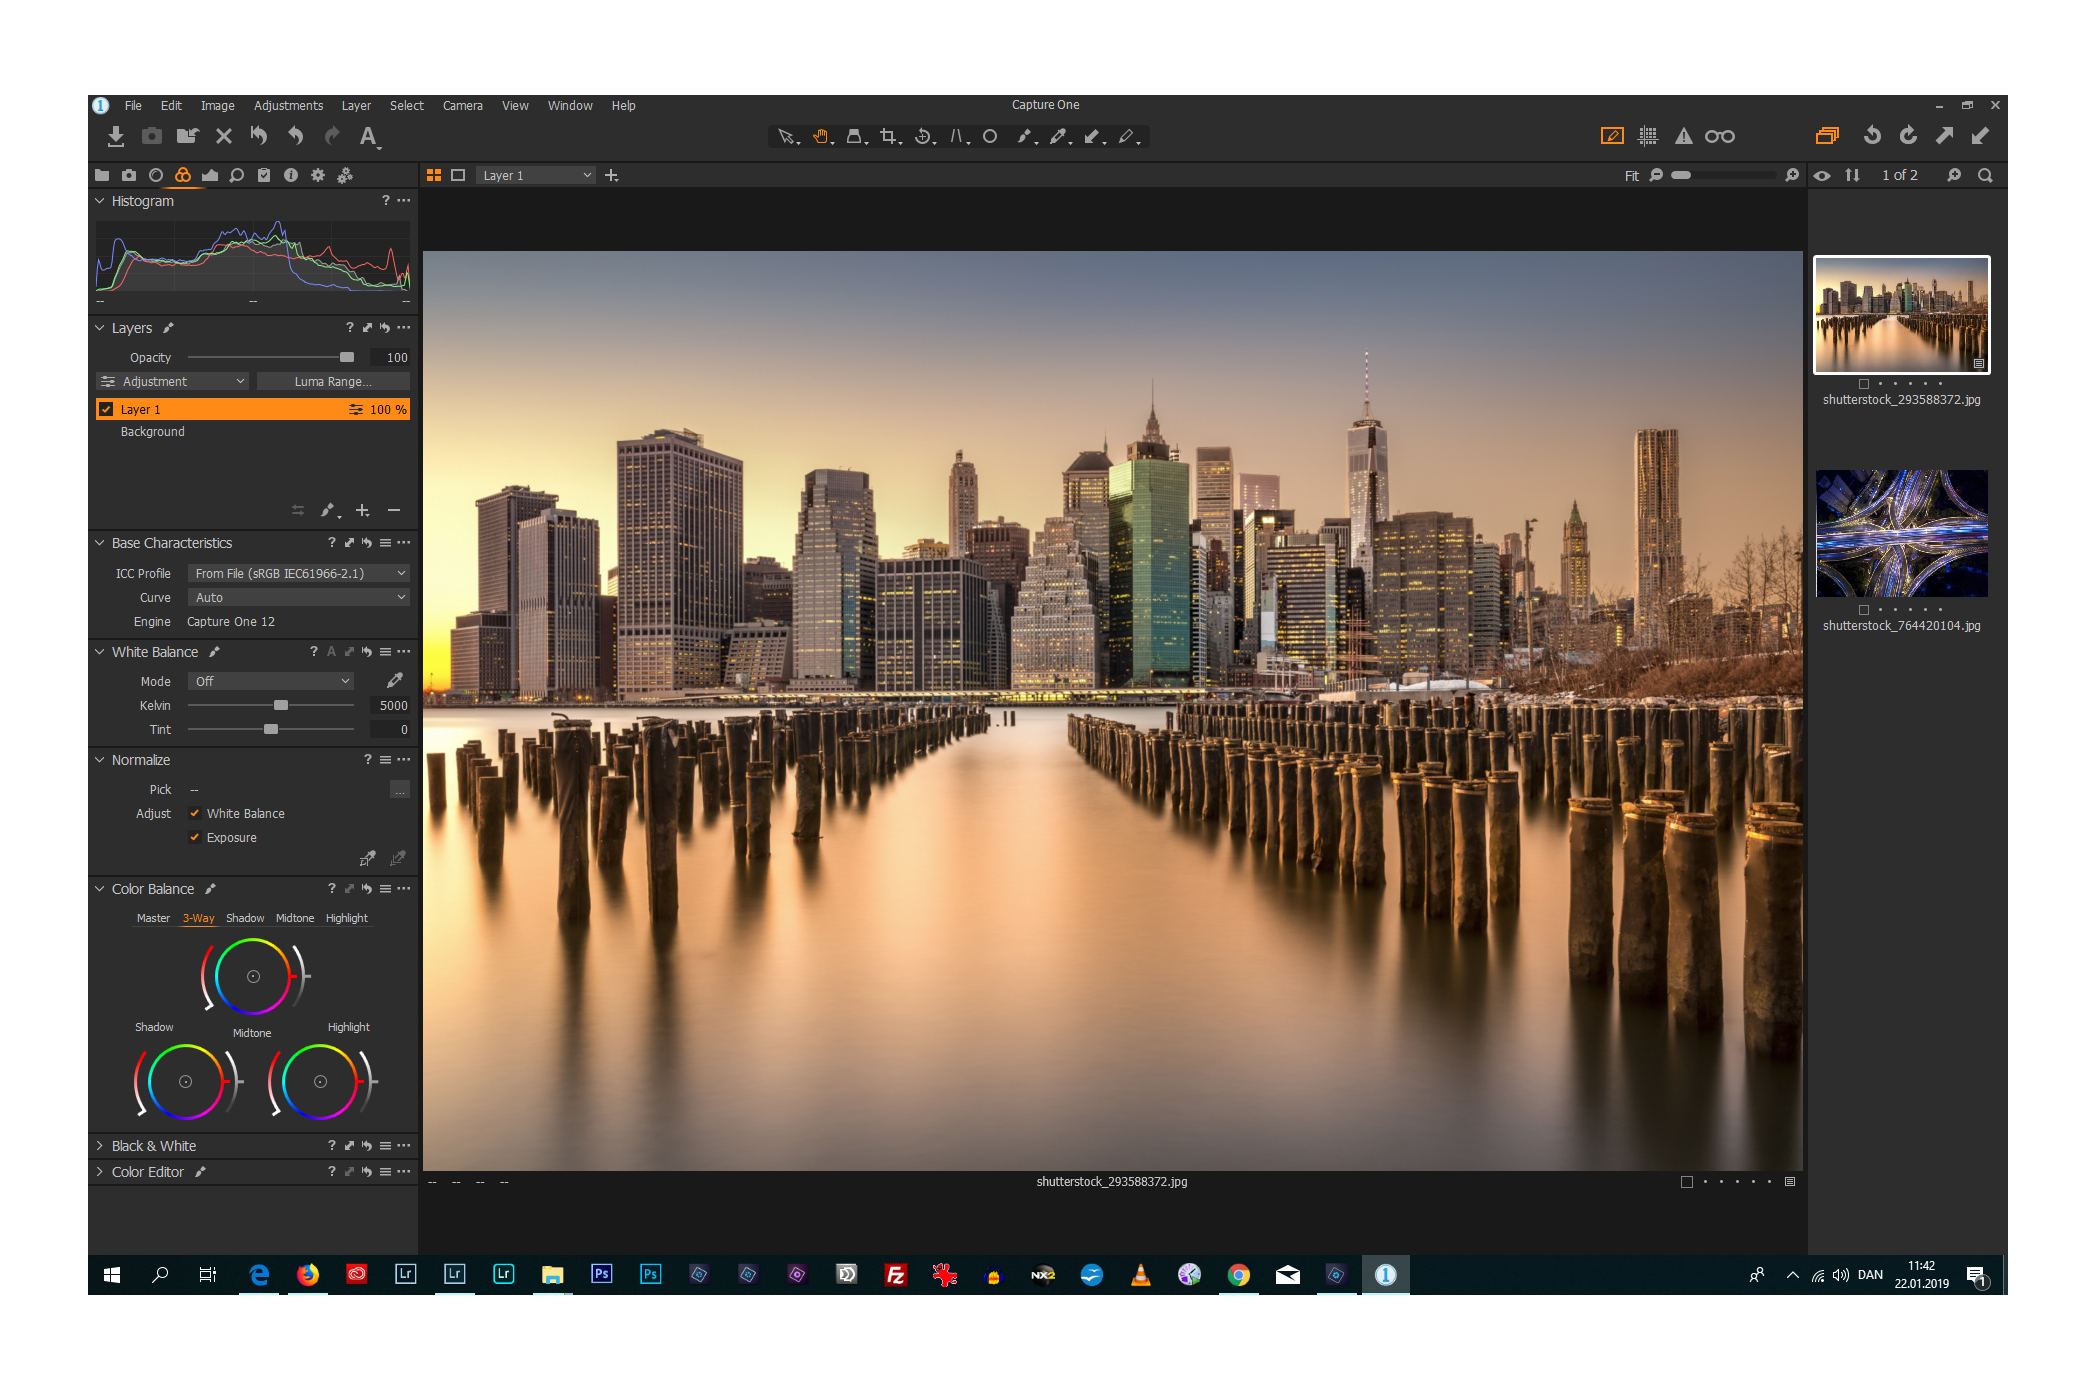Toggle visibility of Layer 1
The image size is (2096, 1398).
click(x=107, y=409)
